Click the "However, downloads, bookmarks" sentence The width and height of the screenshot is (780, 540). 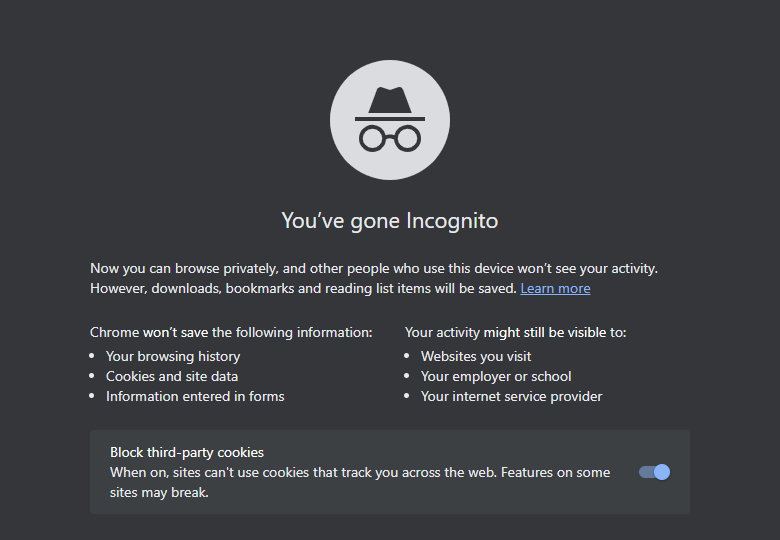pos(303,288)
